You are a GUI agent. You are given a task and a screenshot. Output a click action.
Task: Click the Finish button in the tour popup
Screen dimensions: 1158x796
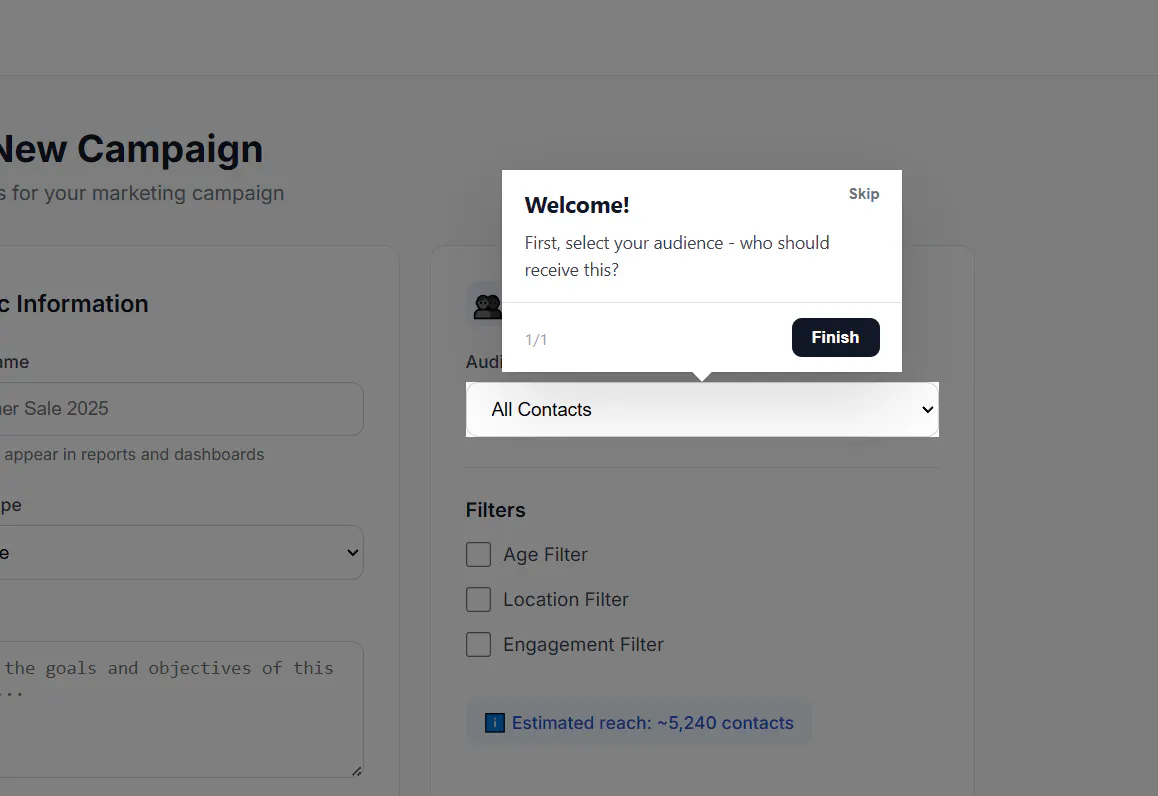835,337
